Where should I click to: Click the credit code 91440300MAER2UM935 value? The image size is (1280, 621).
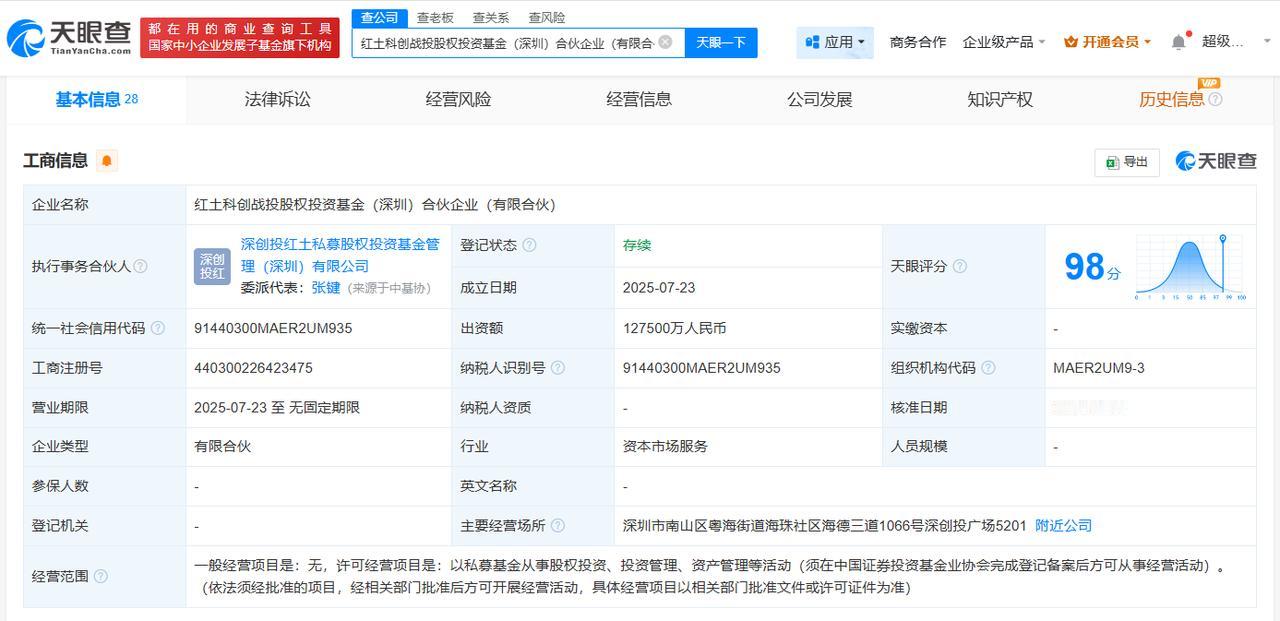tap(273, 328)
